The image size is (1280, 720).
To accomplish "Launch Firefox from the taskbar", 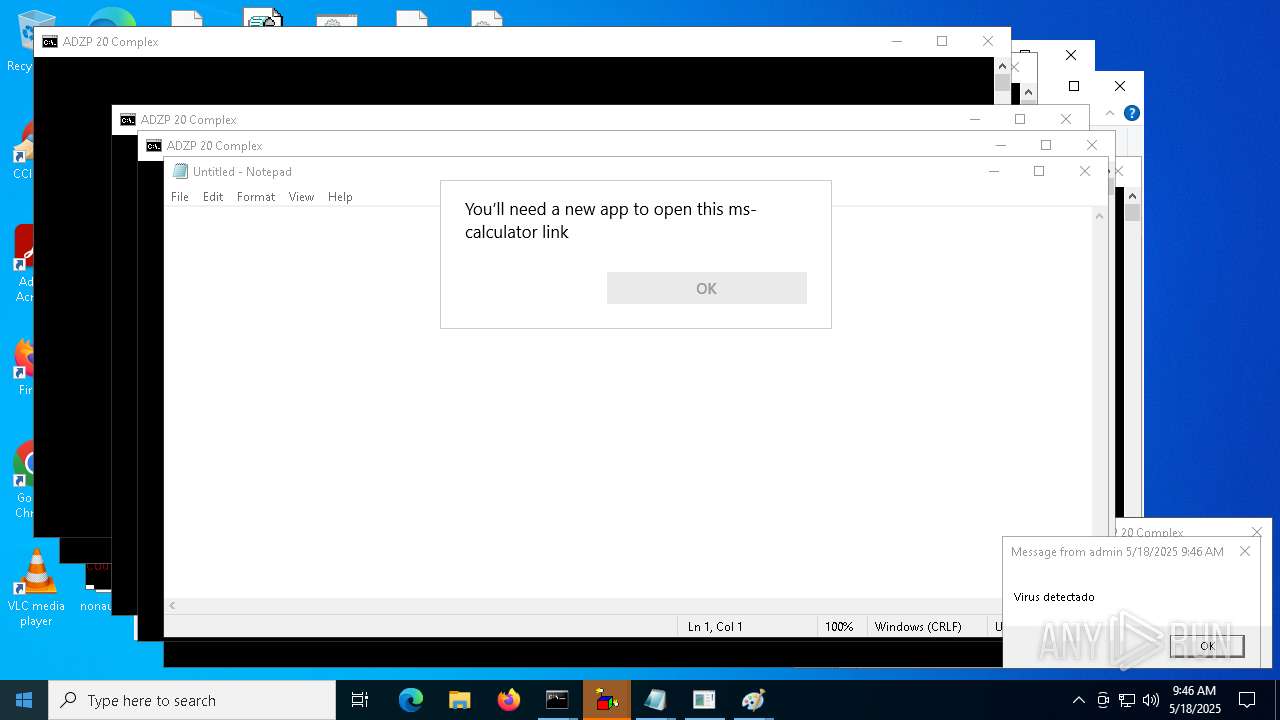I will pyautogui.click(x=508, y=700).
